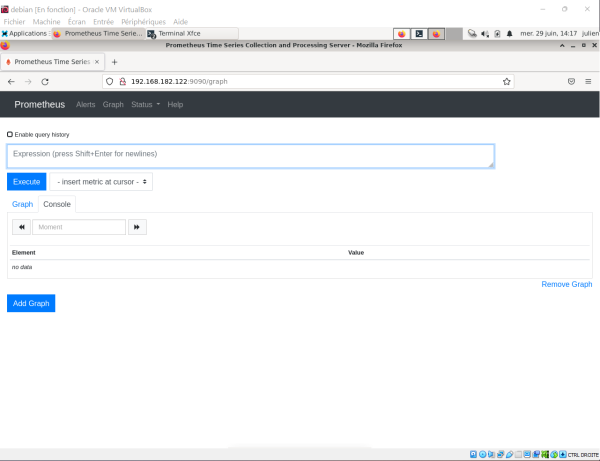Switch to the terminal workspace thumbnail
Screen dimensions: 600x461
[x=419, y=34]
